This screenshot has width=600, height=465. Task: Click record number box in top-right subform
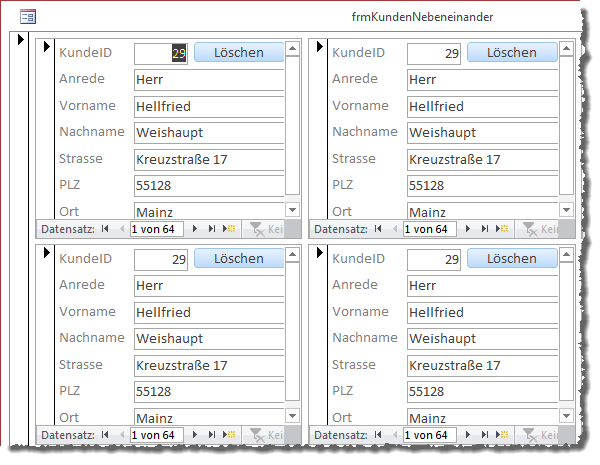point(430,229)
